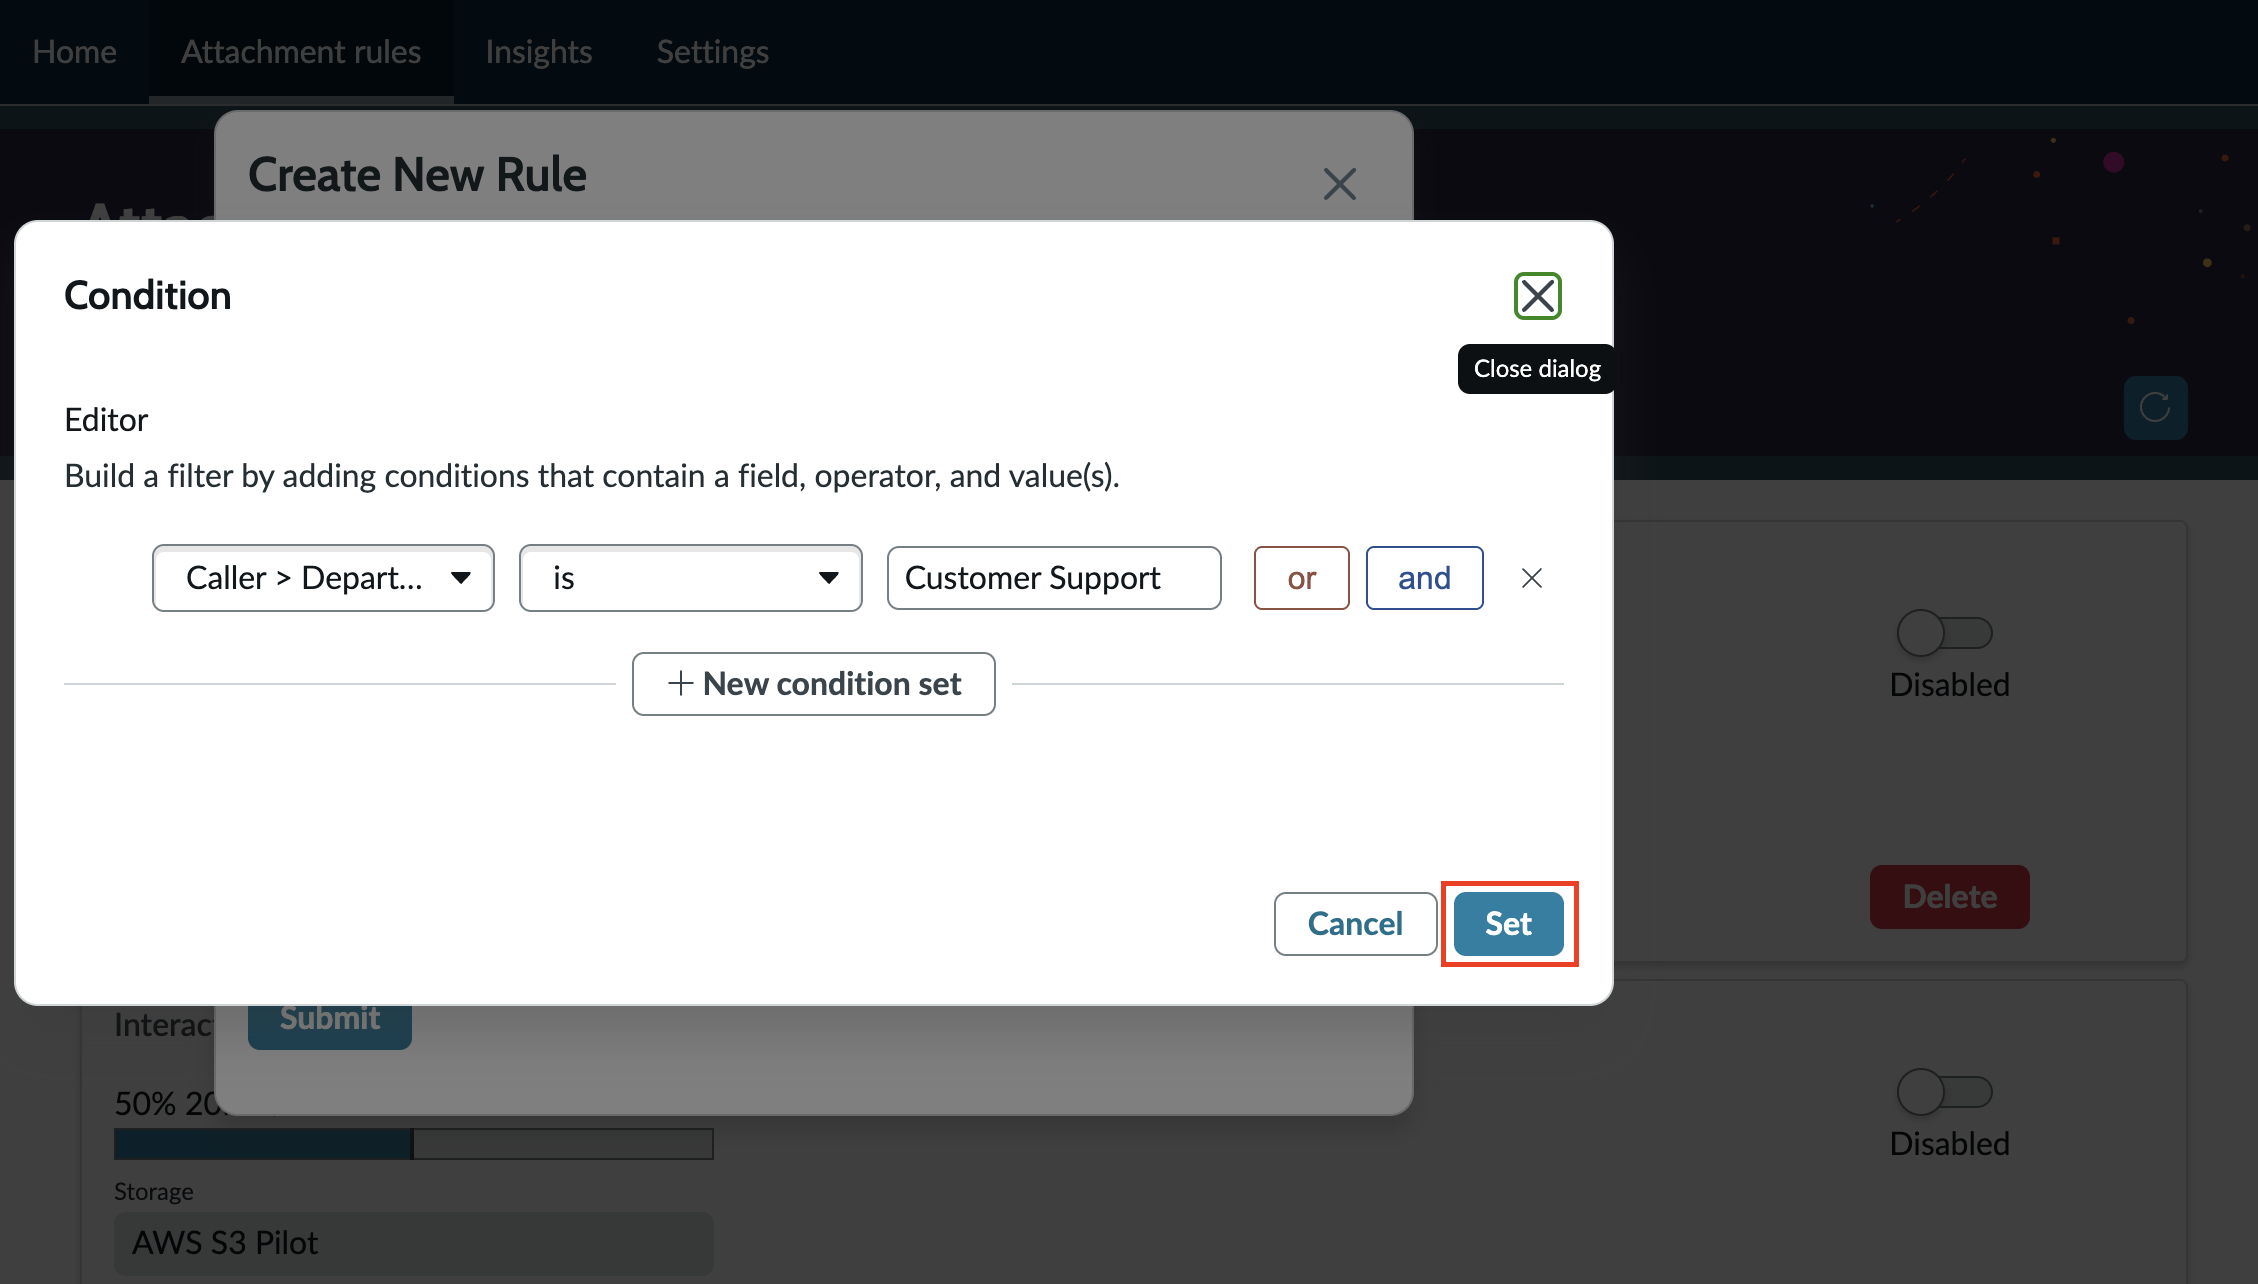2258x1284 pixels.
Task: Open dropdown arrow on Caller > Department field
Action: tap(460, 577)
